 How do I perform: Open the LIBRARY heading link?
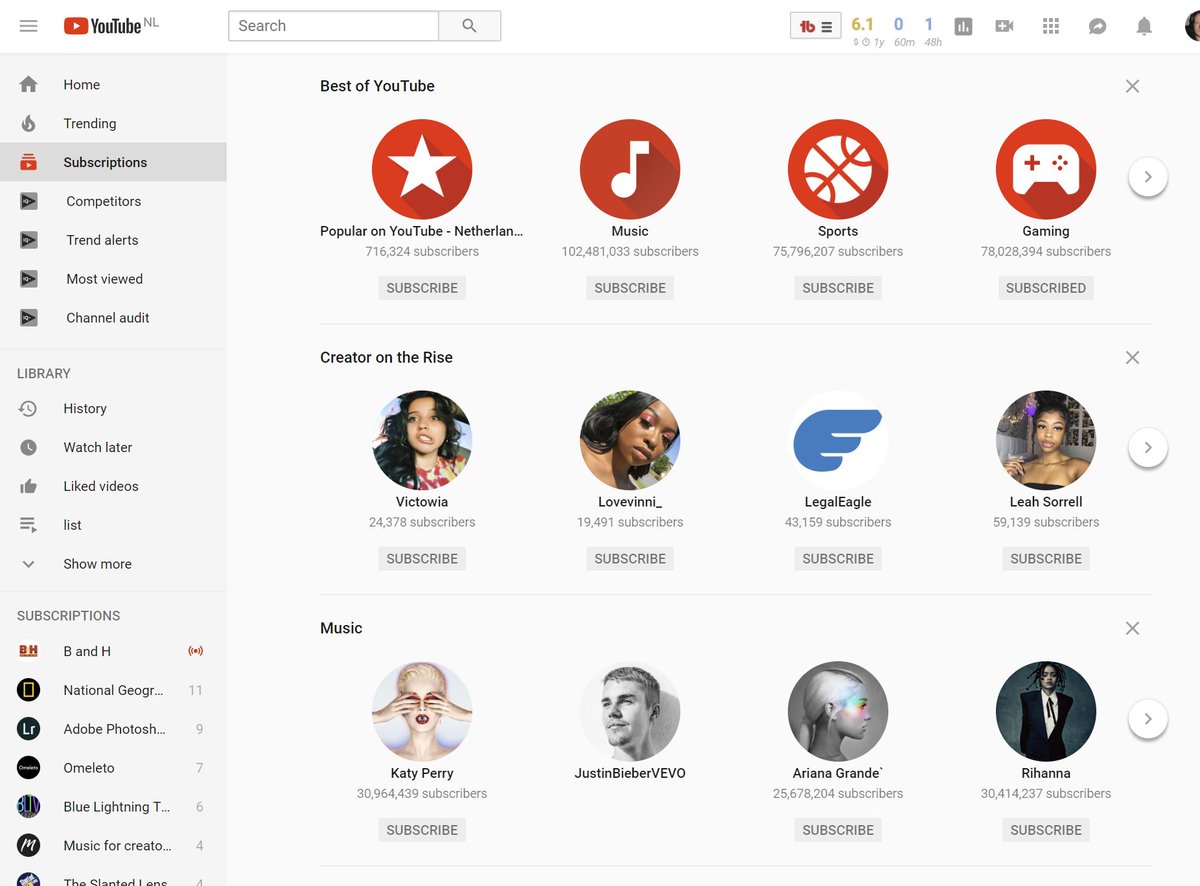[44, 374]
